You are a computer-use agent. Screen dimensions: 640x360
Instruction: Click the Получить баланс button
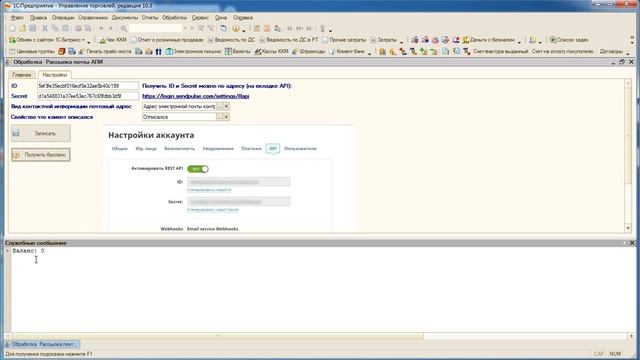point(41,155)
